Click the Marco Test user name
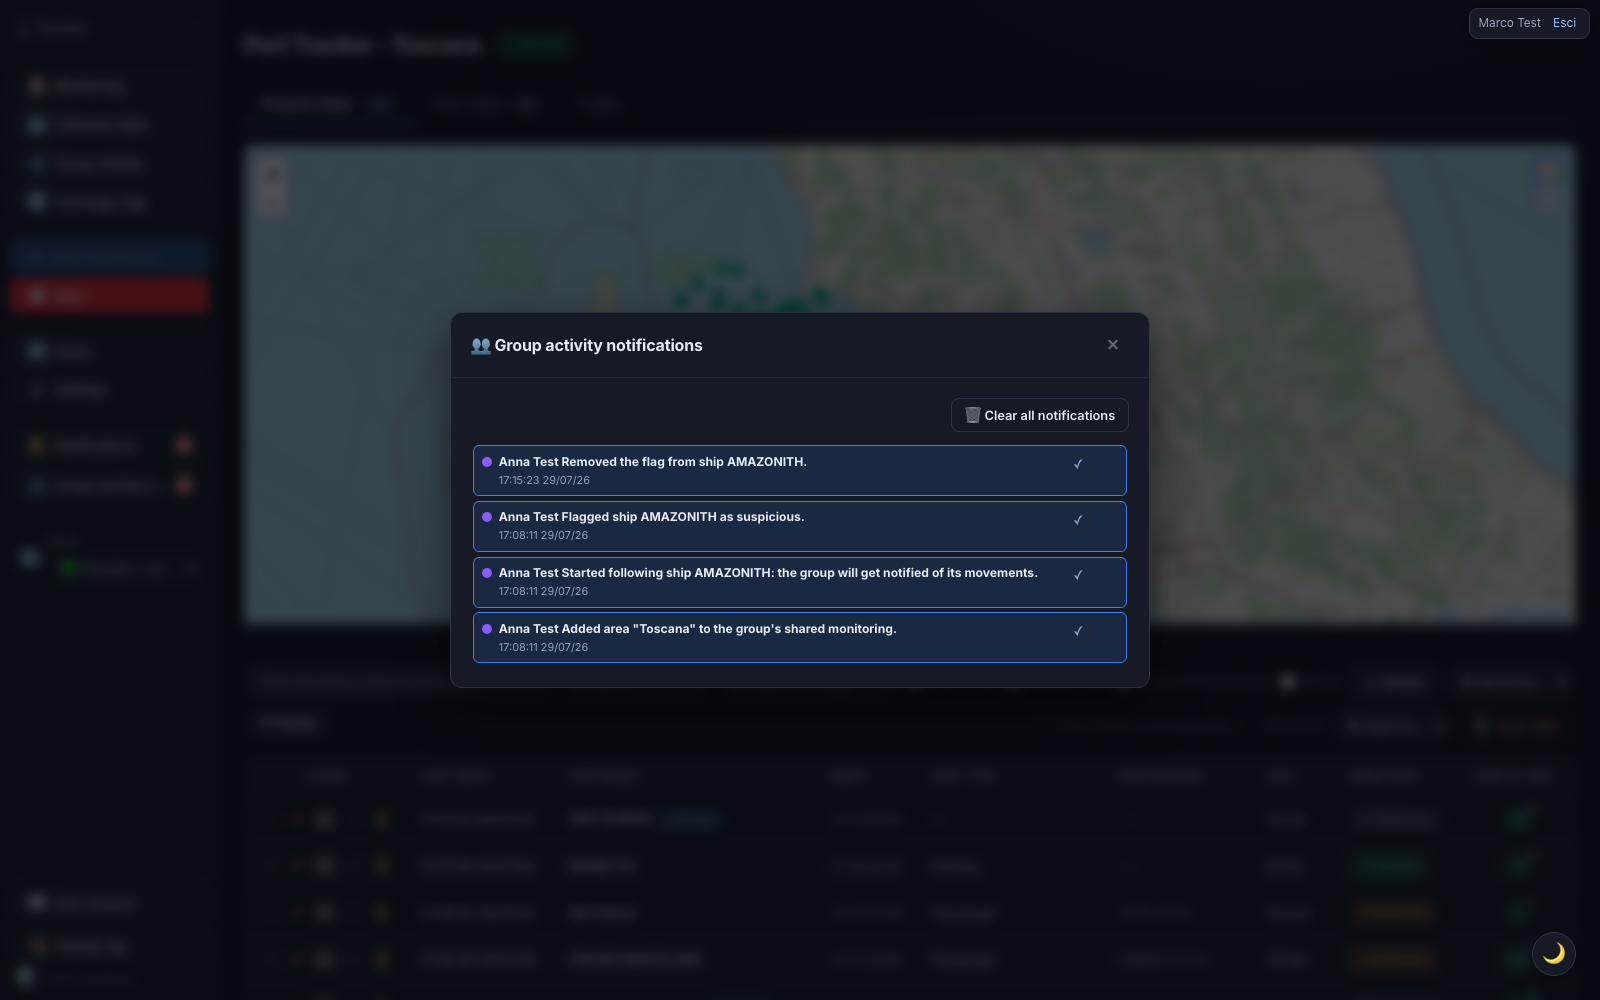 pyautogui.click(x=1510, y=23)
